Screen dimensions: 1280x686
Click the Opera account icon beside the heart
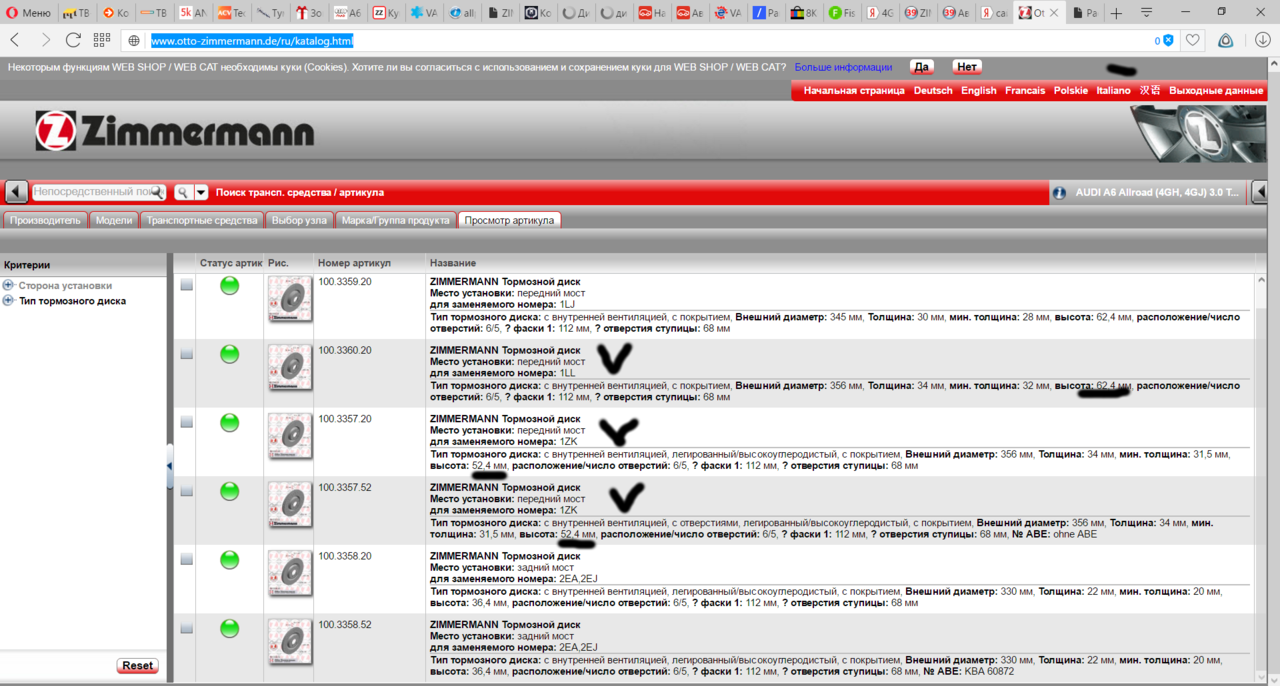pyautogui.click(x=1225, y=40)
